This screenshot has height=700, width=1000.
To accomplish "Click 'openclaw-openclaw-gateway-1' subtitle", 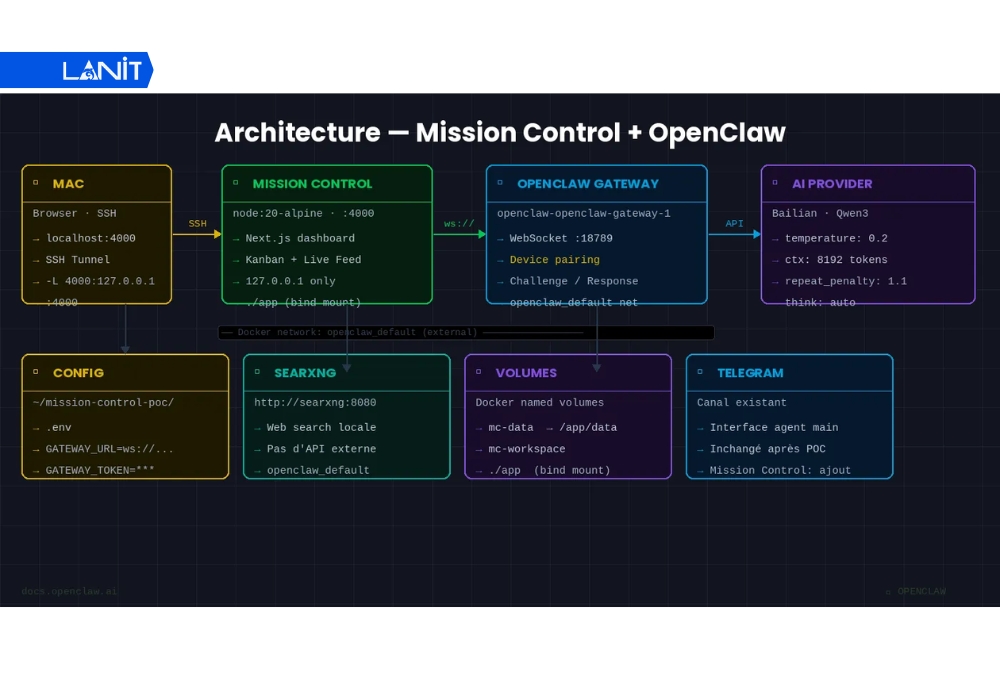I will click(584, 214).
